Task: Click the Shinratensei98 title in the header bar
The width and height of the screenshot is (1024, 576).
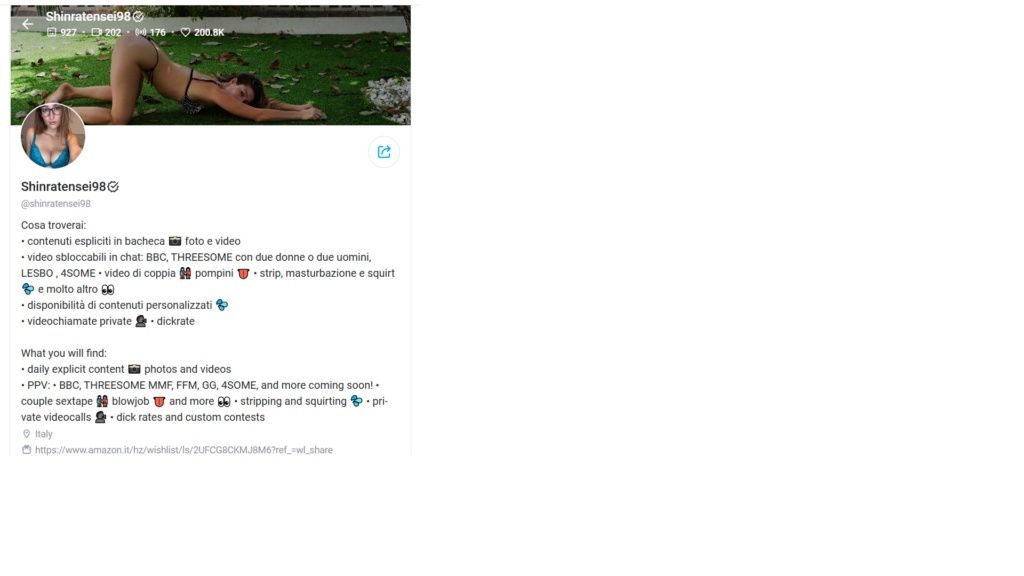Action: (88, 16)
